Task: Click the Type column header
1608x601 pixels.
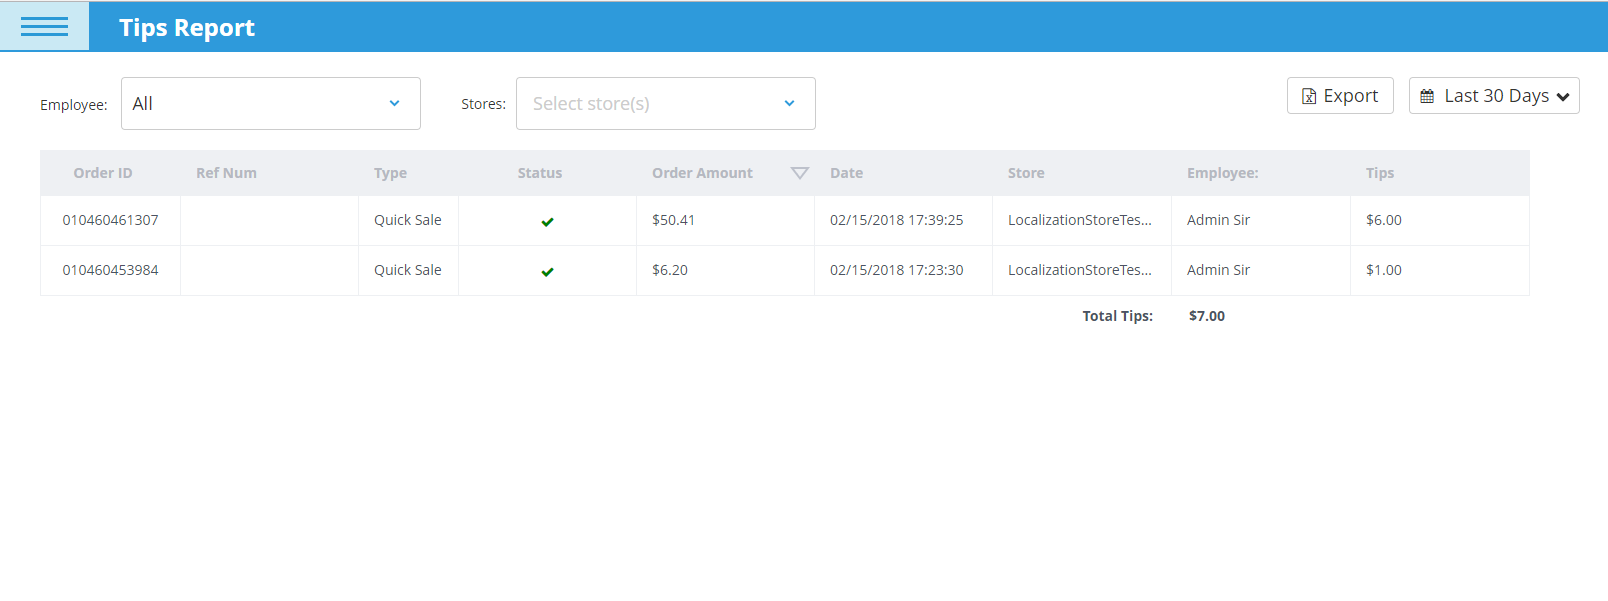Action: point(390,173)
